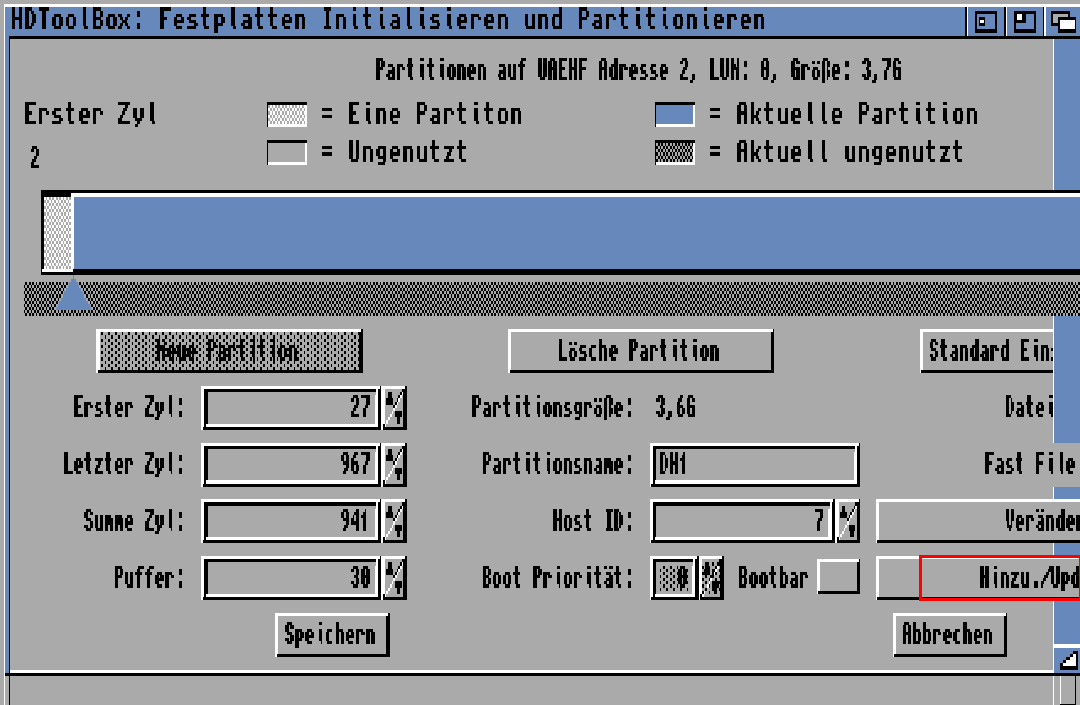Click the Puffer stepper arrows
The height and width of the screenshot is (705, 1080).
pyautogui.click(x=394, y=578)
